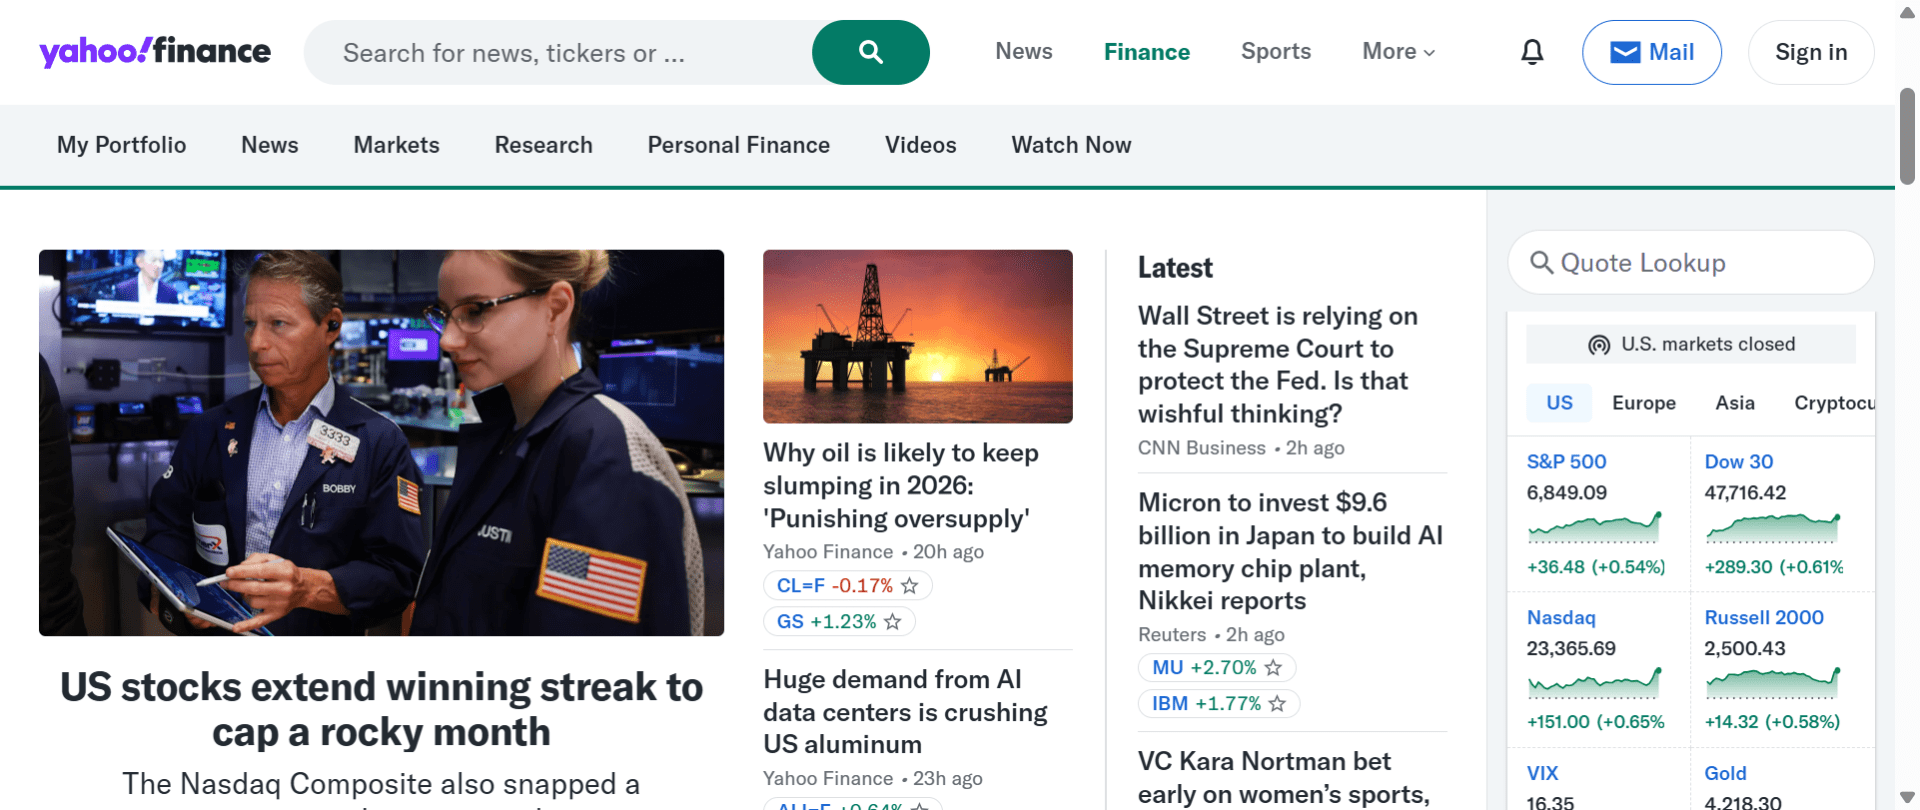Open the notifications bell

(x=1532, y=52)
